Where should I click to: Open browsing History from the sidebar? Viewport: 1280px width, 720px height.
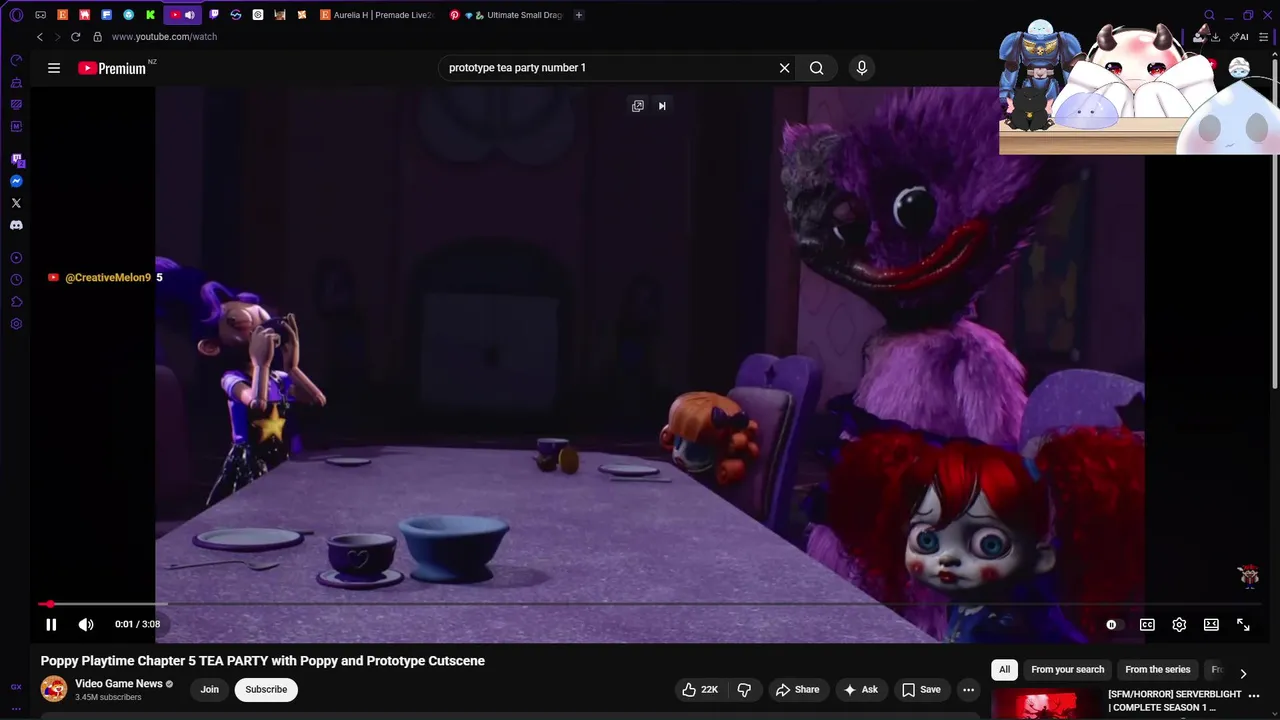(16, 280)
